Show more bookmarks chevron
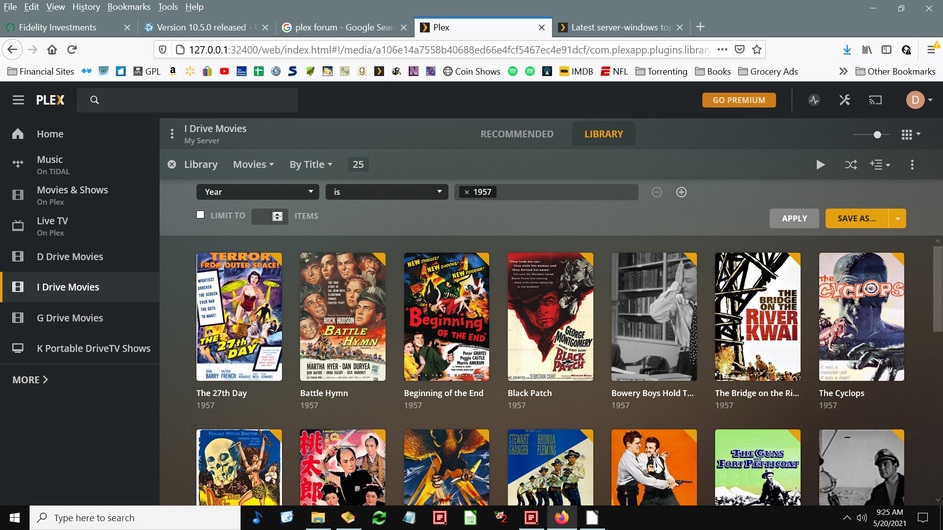943x530 pixels. [x=843, y=71]
